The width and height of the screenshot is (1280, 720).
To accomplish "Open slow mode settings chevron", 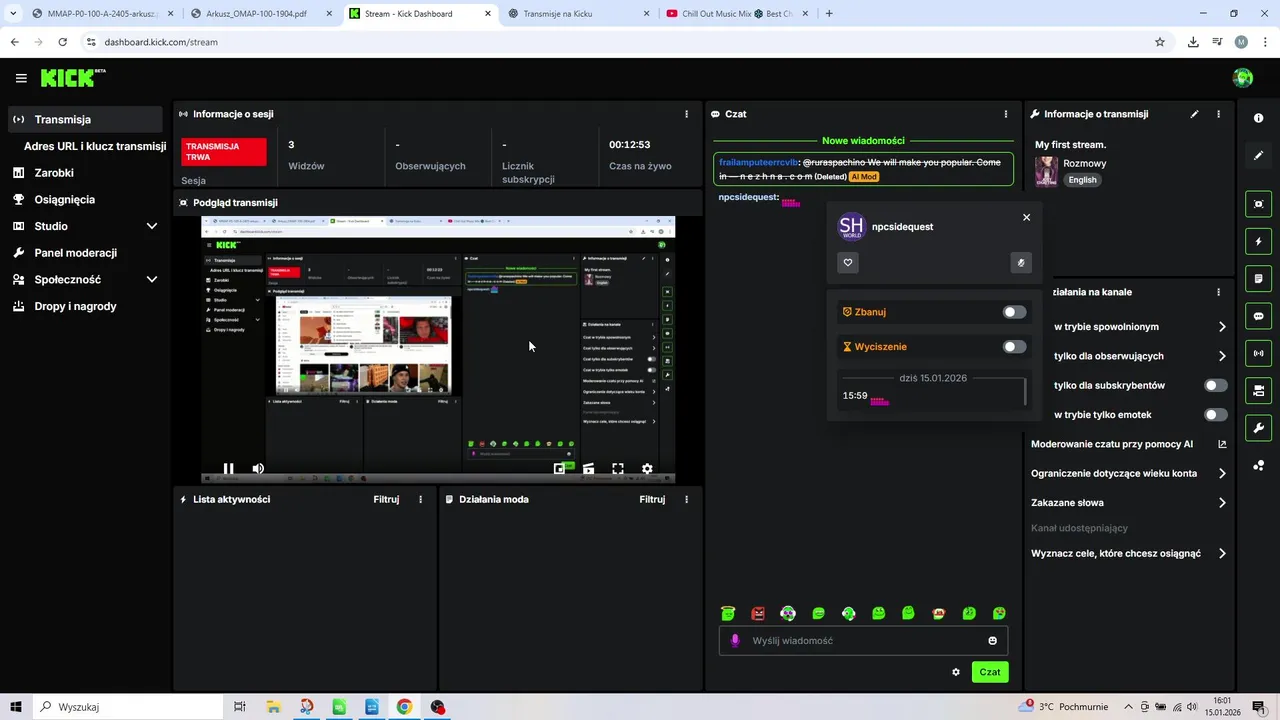I will [1222, 327].
